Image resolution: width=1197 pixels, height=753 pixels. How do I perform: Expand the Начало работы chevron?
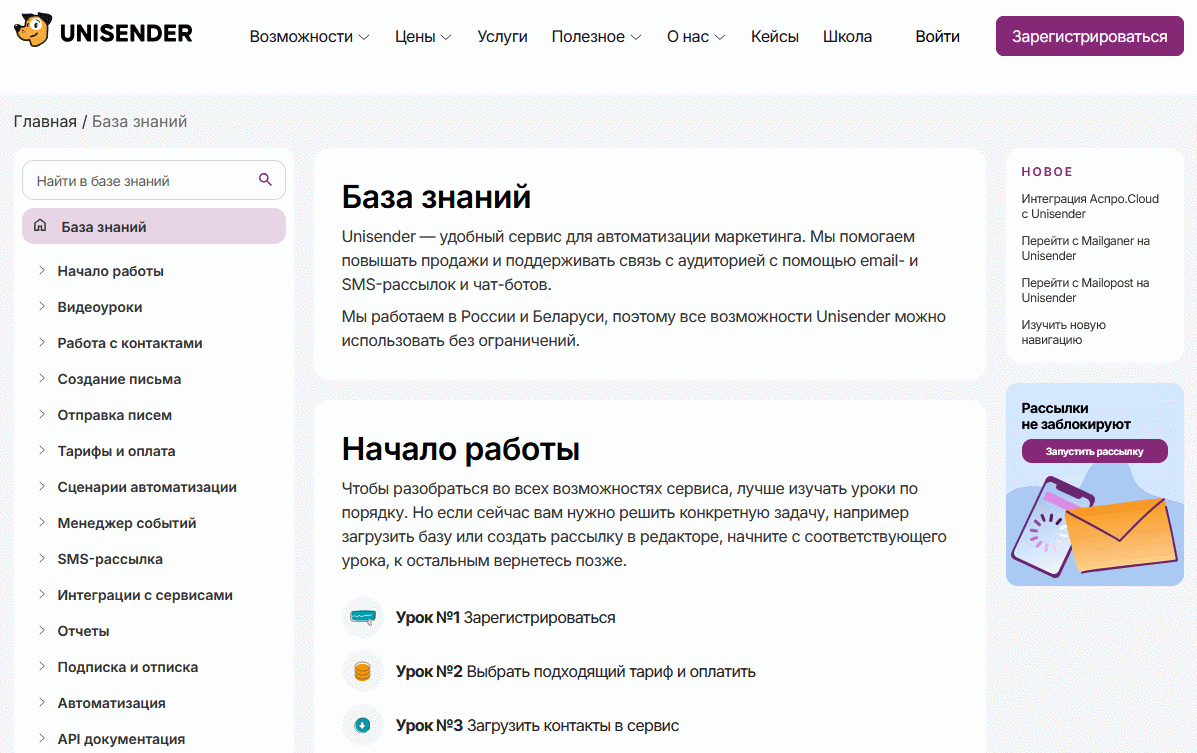(x=42, y=270)
